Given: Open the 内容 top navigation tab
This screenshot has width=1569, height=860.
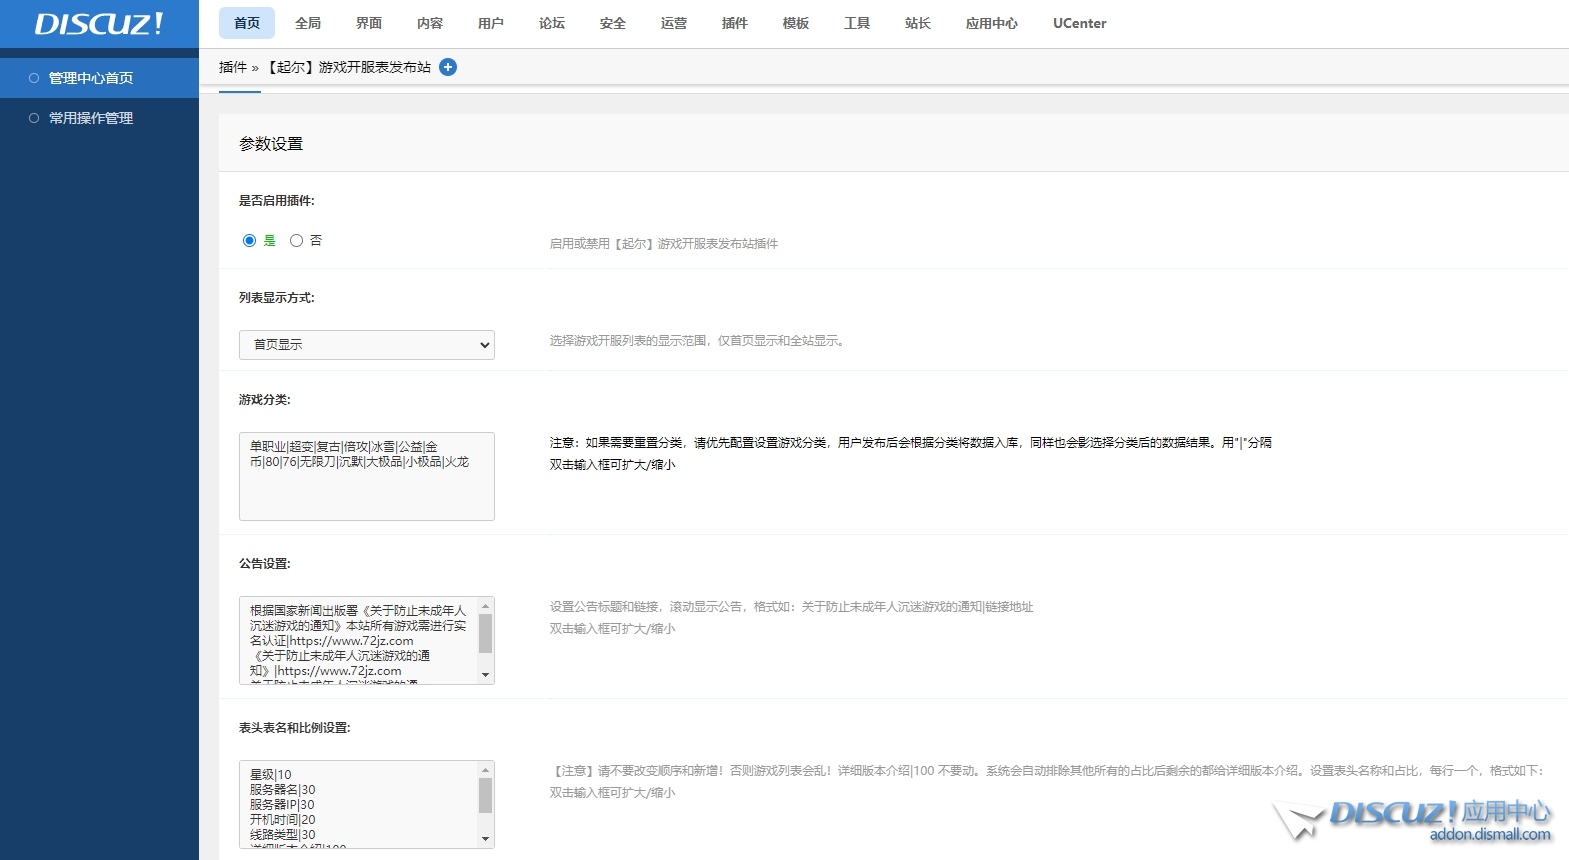Looking at the screenshot, I should tap(430, 23).
